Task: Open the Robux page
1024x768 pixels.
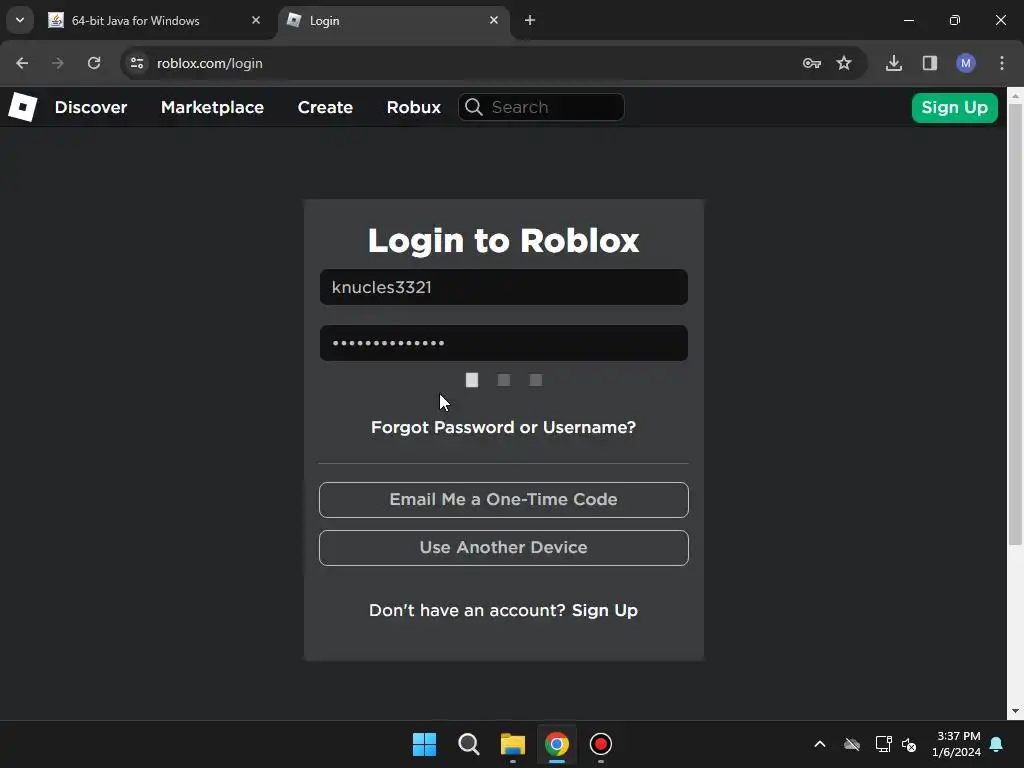Action: (x=413, y=107)
